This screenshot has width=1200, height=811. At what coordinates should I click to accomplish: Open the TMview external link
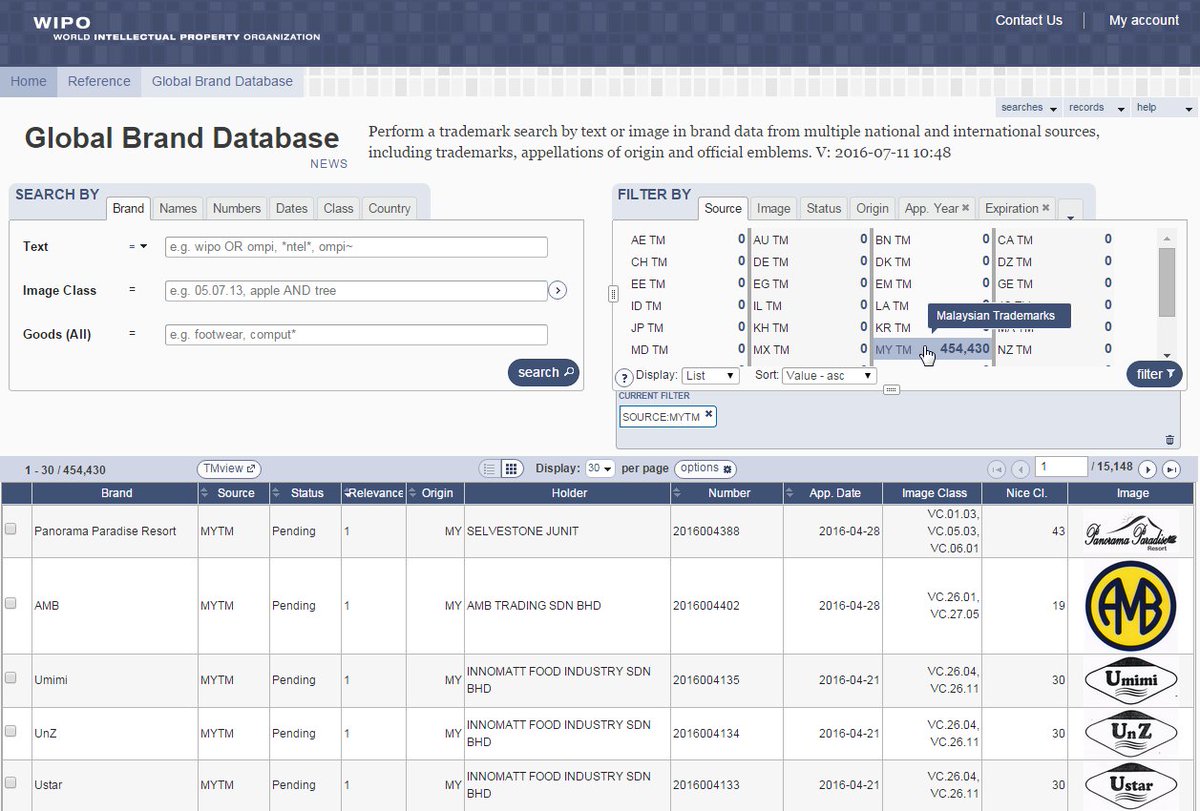click(x=229, y=468)
